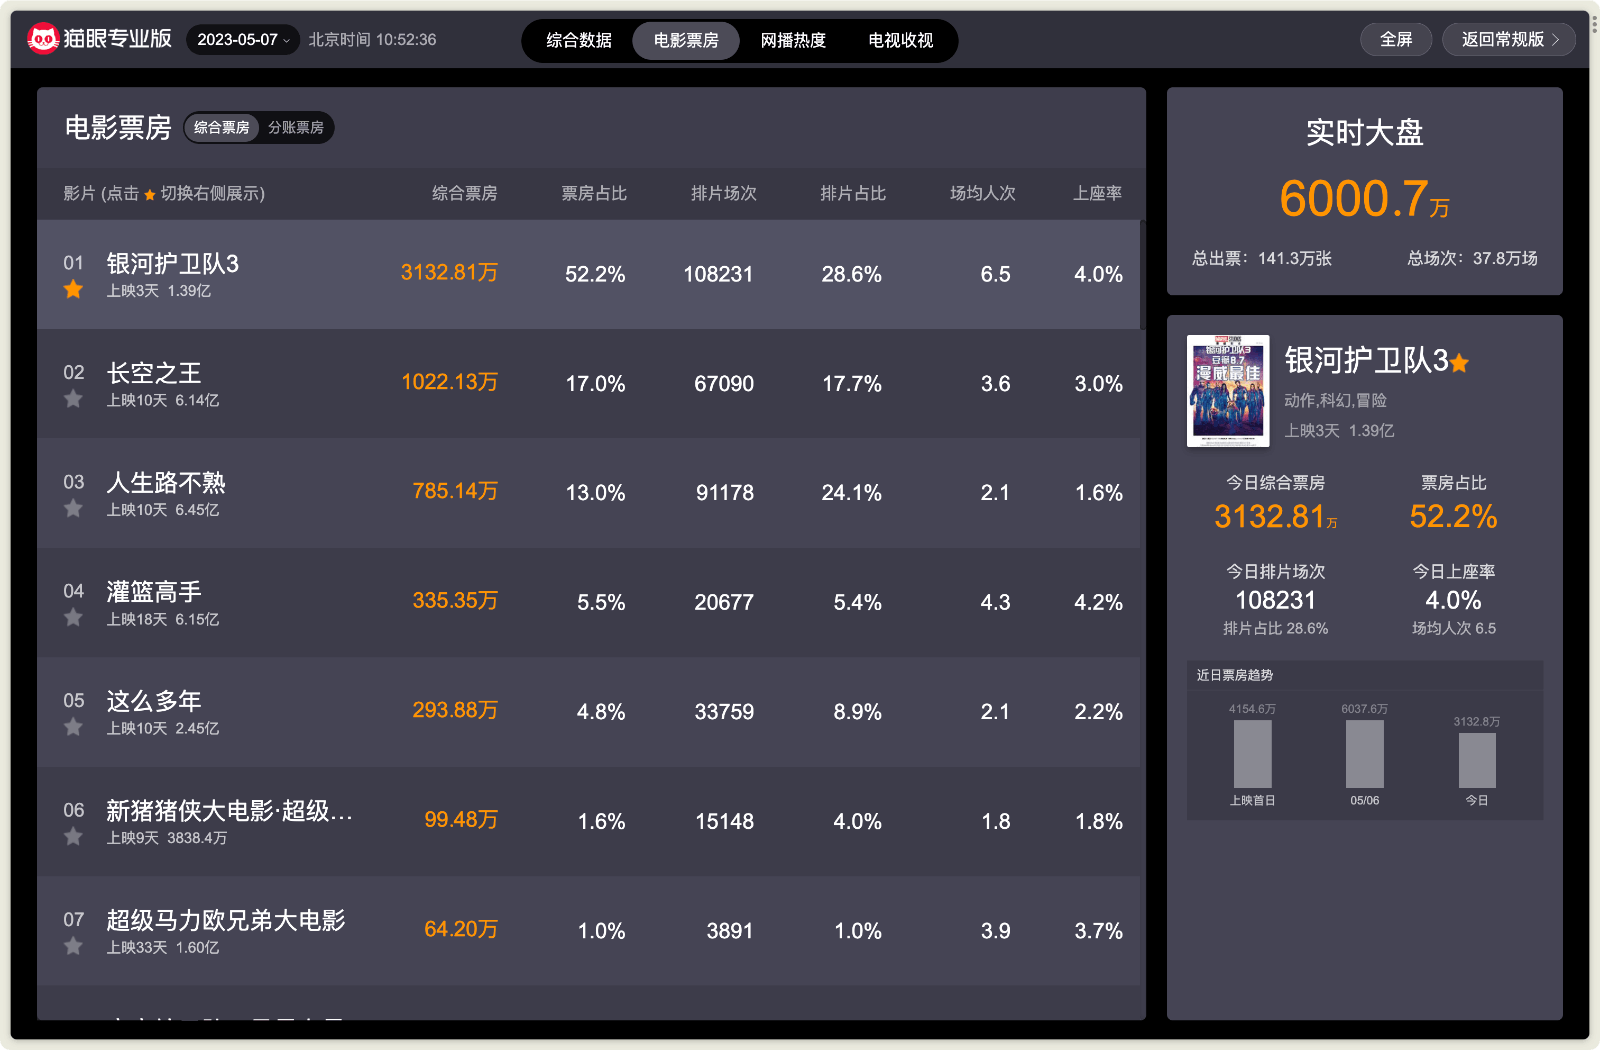Click the 05/06 trend bar
1600x1050 pixels.
click(x=1365, y=754)
